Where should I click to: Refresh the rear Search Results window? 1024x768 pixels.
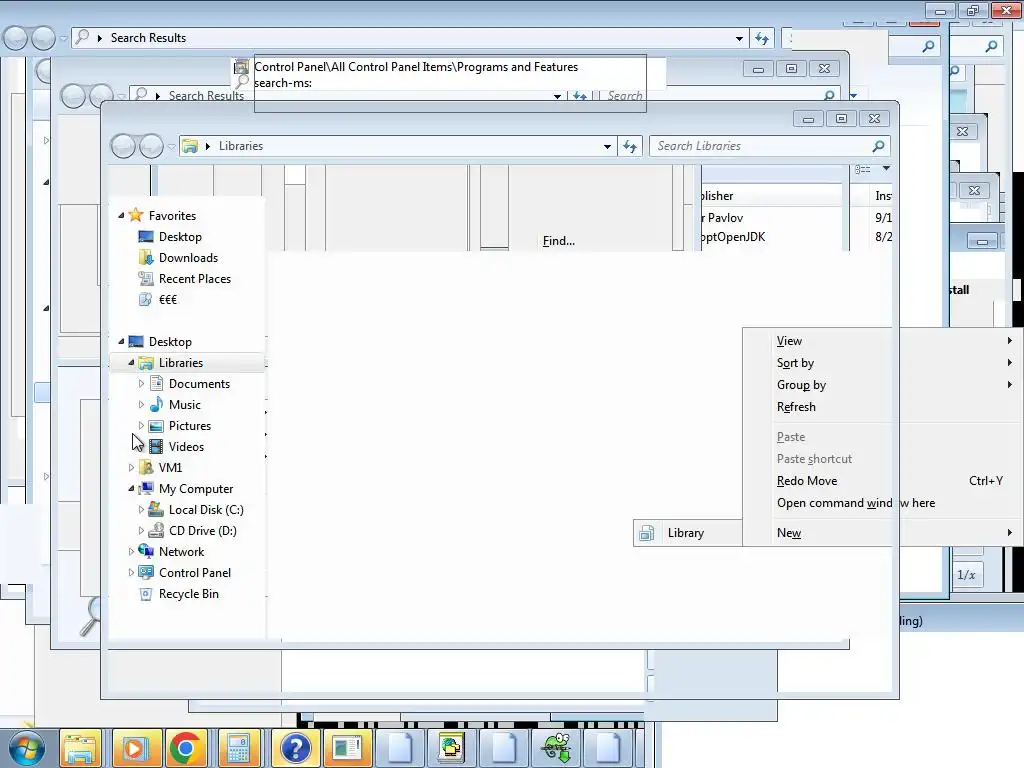(762, 38)
